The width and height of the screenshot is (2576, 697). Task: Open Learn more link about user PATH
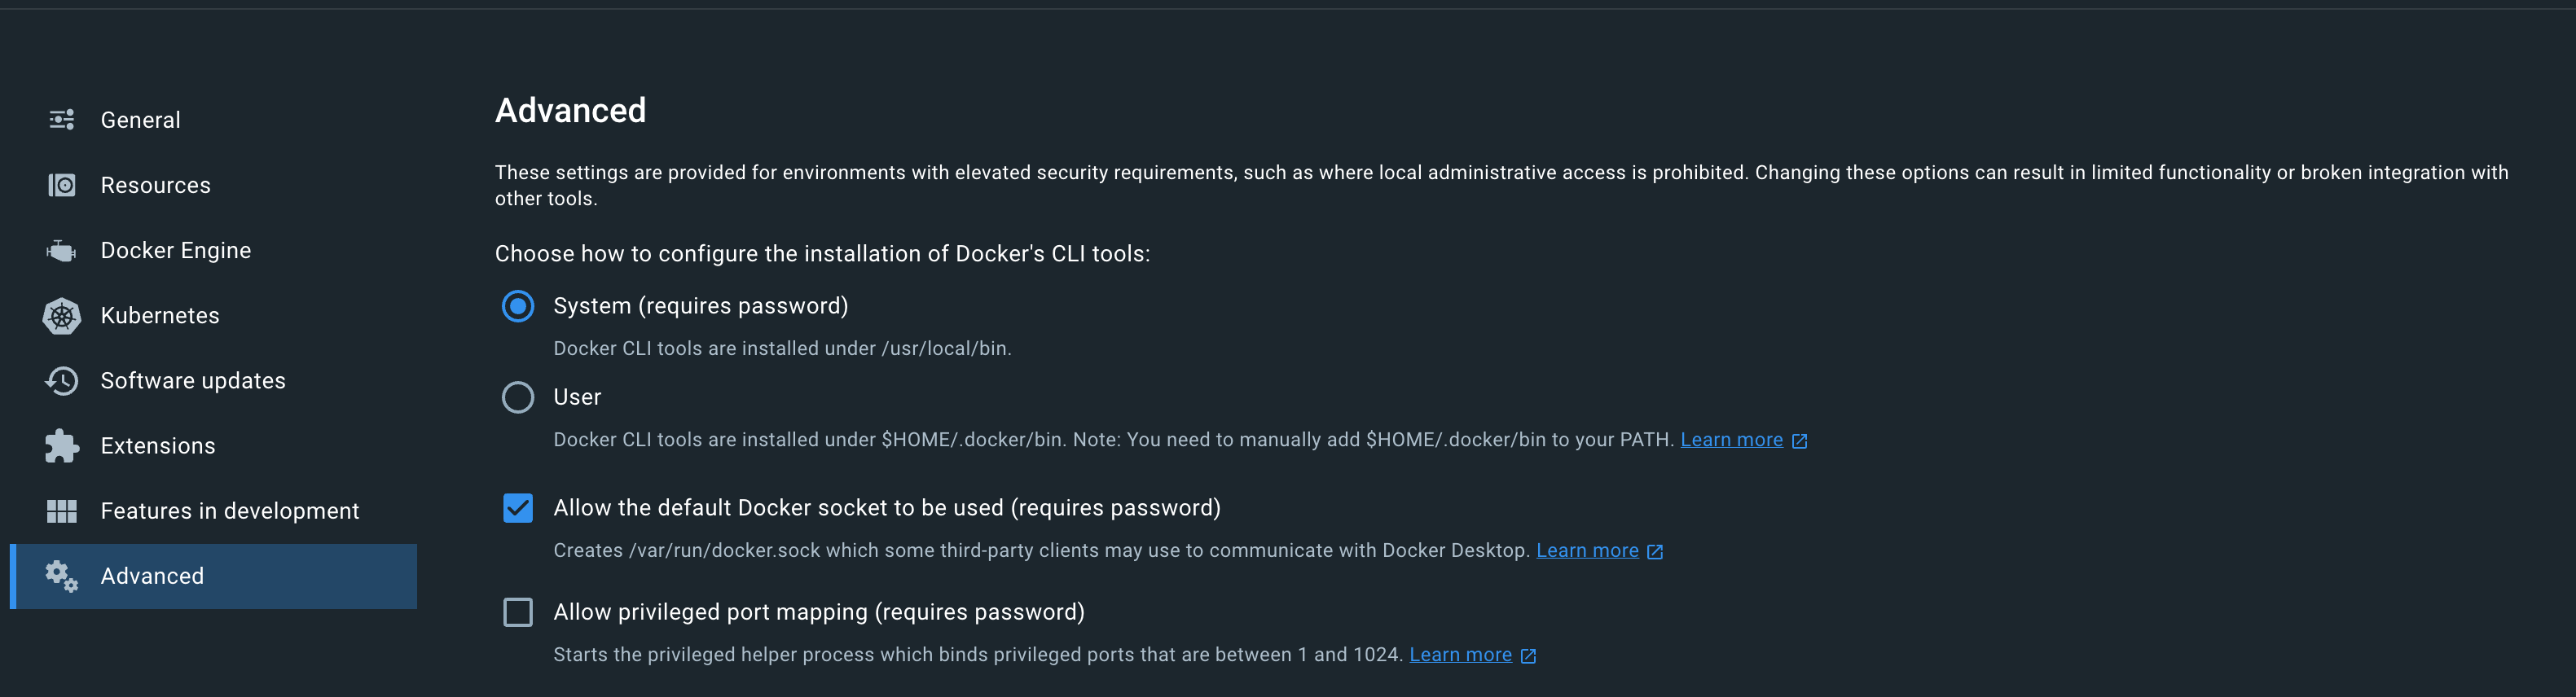point(1731,440)
